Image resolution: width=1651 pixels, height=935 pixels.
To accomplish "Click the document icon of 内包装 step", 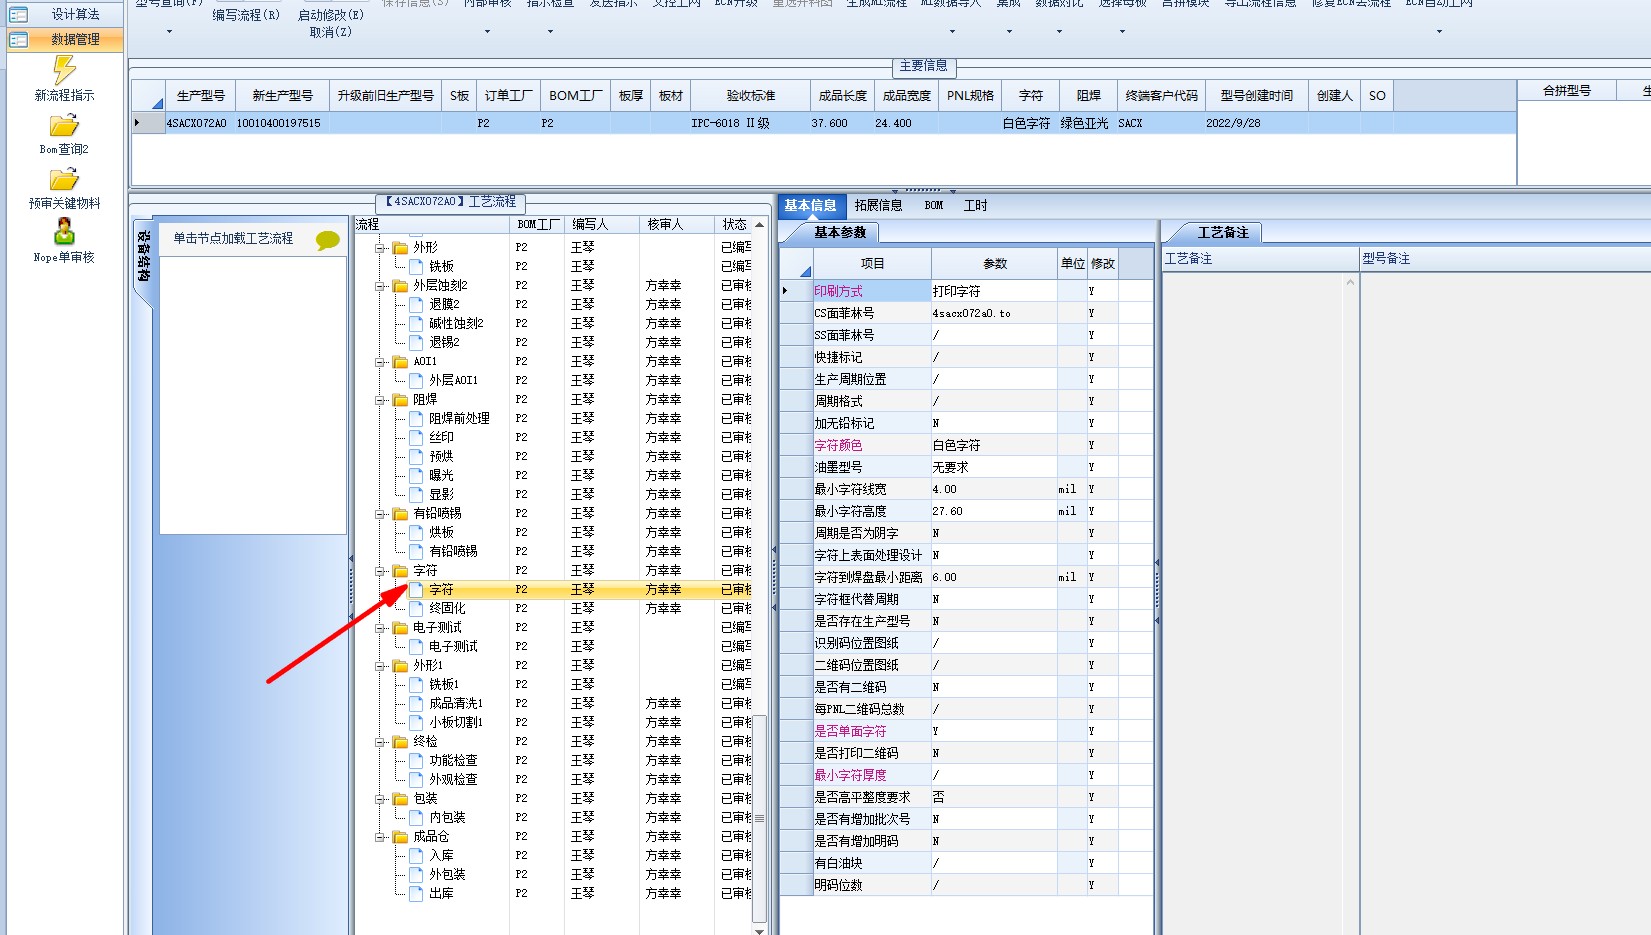I will pyautogui.click(x=416, y=817).
